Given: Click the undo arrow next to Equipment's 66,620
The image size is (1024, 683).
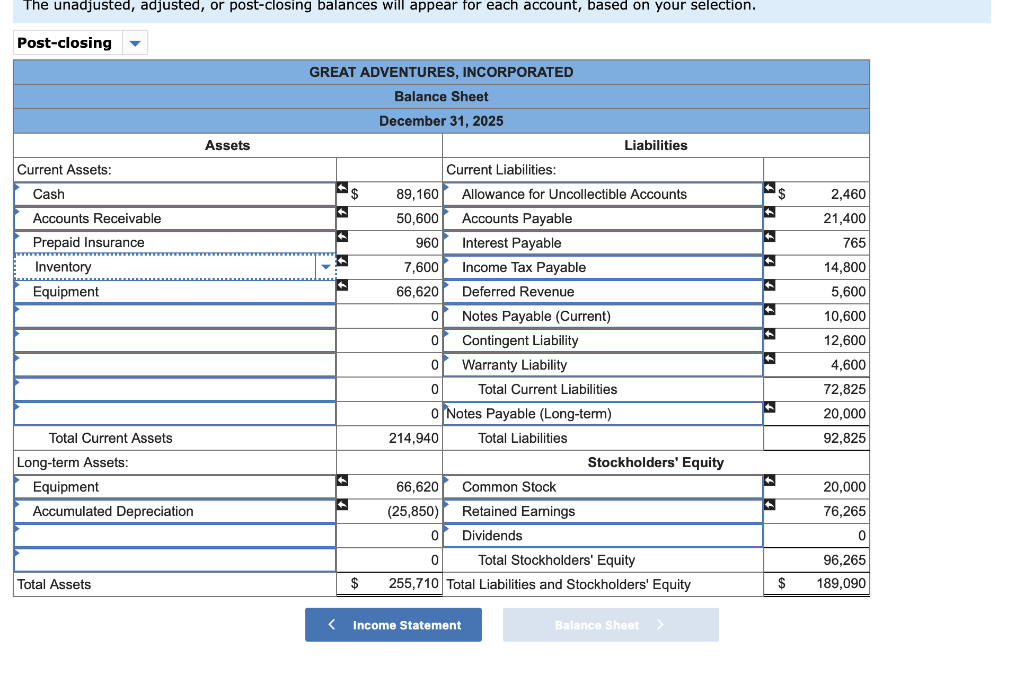Looking at the screenshot, I should [342, 287].
